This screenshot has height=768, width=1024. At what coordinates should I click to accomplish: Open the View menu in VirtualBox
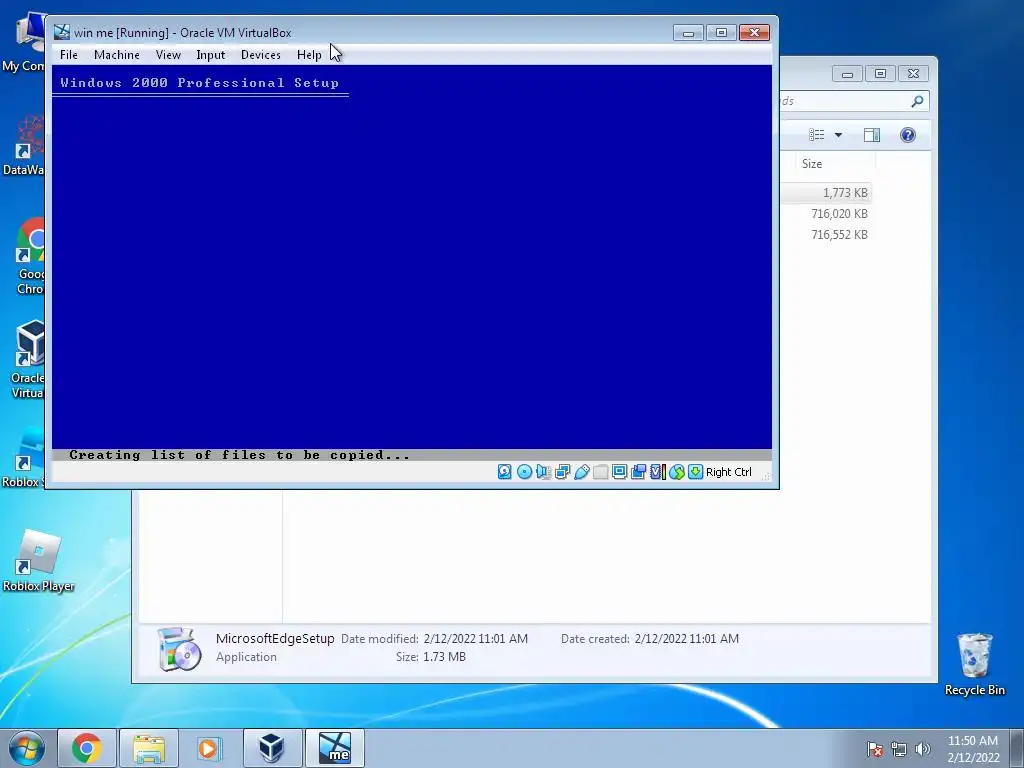[168, 55]
